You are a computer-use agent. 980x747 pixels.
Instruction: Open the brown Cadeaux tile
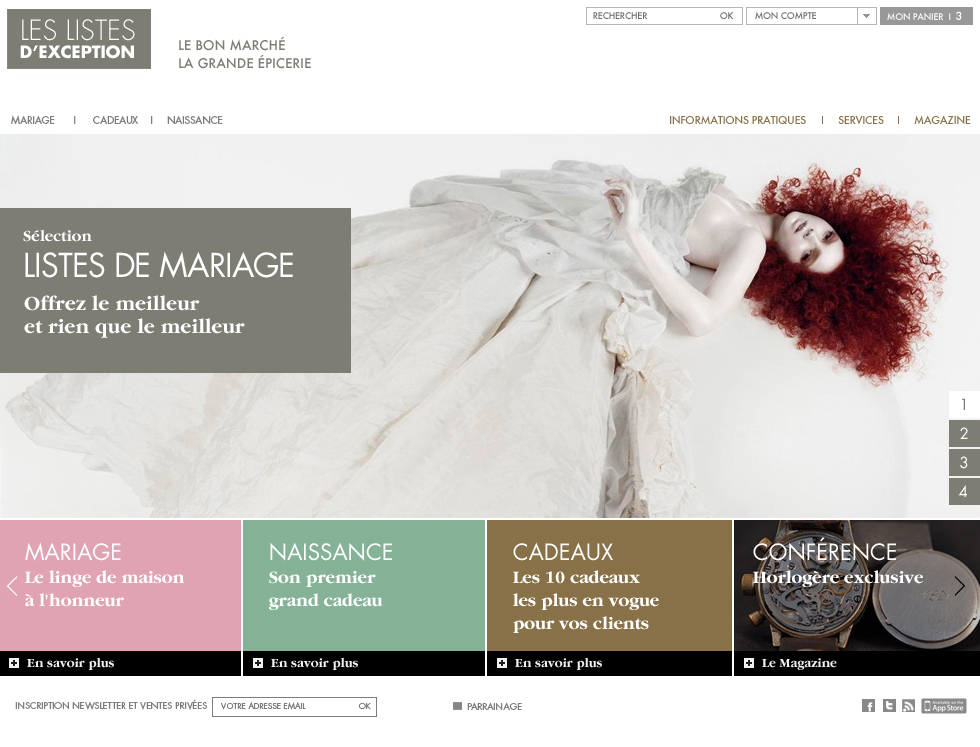pyautogui.click(x=609, y=586)
